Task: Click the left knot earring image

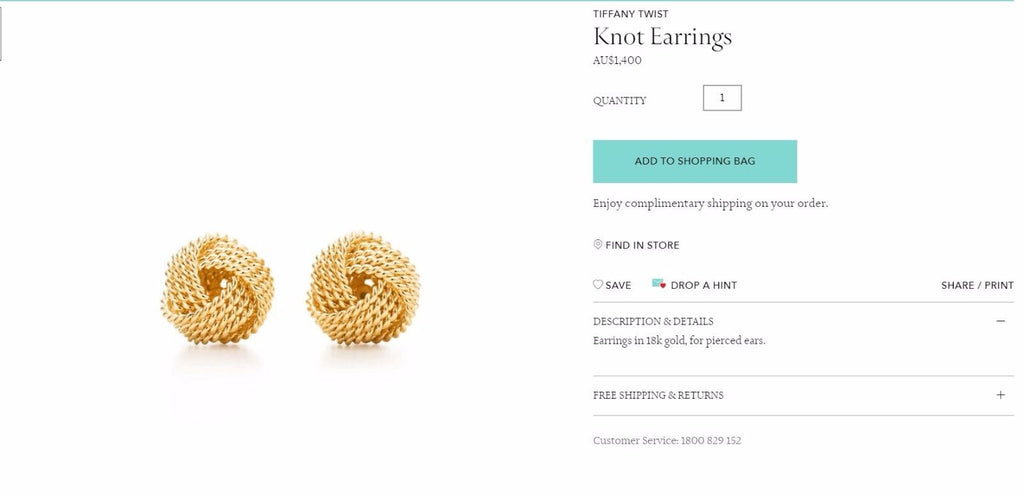Action: [217, 289]
